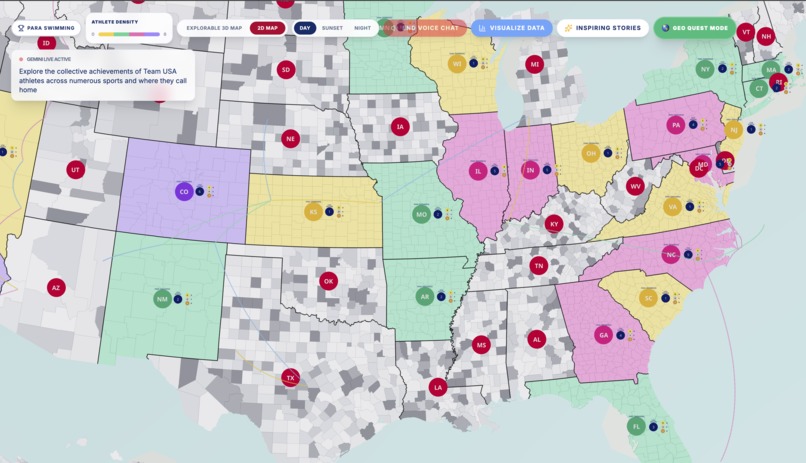
Task: Click the Athlete Density color scale bar
Action: [129, 34]
